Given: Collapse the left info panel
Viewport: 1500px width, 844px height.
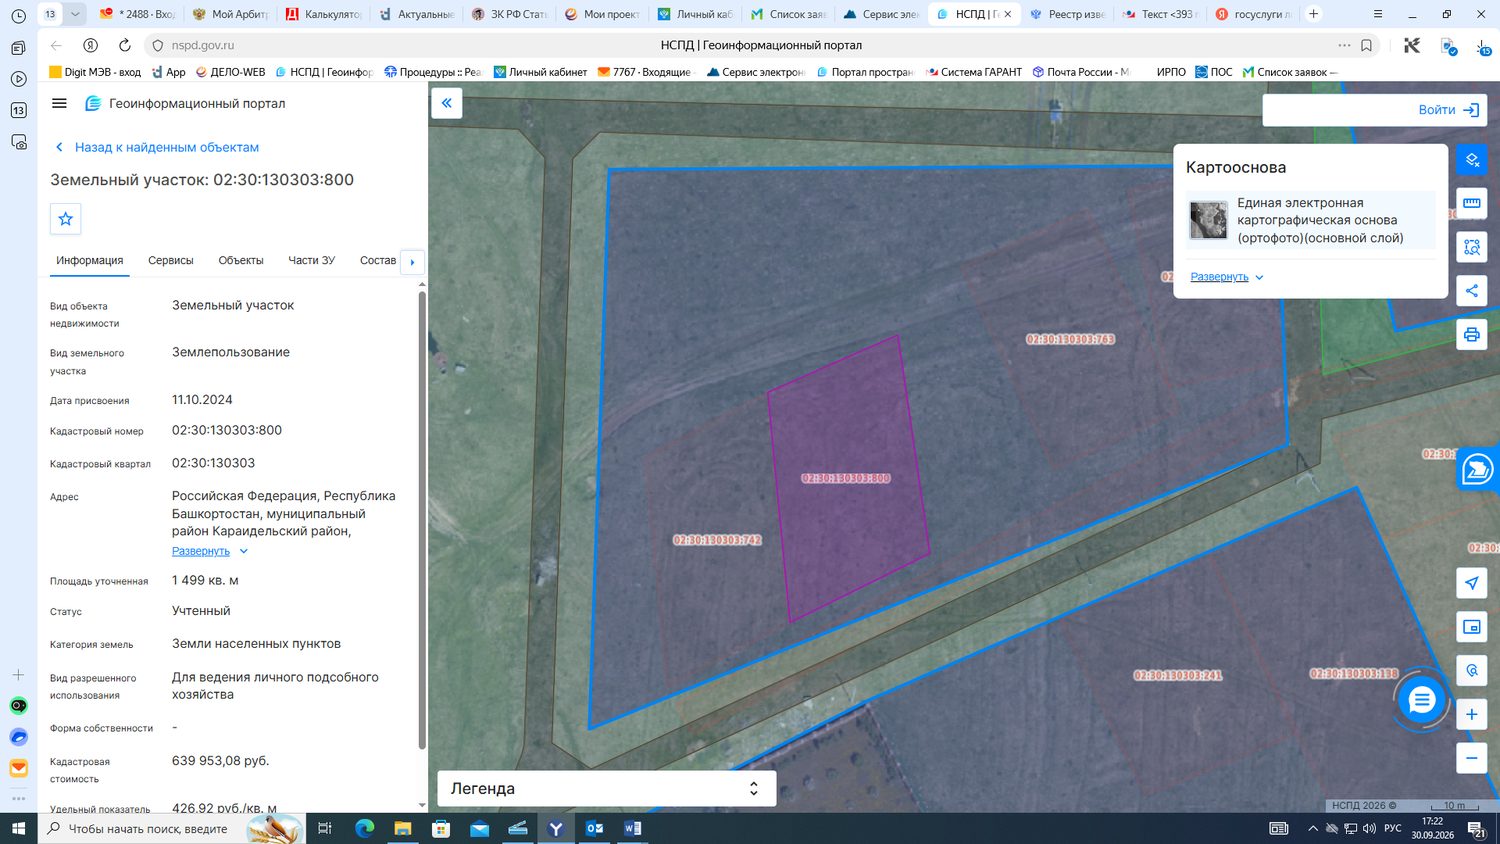Looking at the screenshot, I should 446,103.
